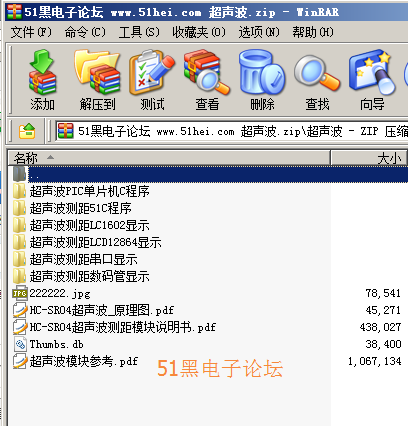Screen dimensions: 408x426
Task: Select file name 222222.jpg
Action: click(x=60, y=293)
